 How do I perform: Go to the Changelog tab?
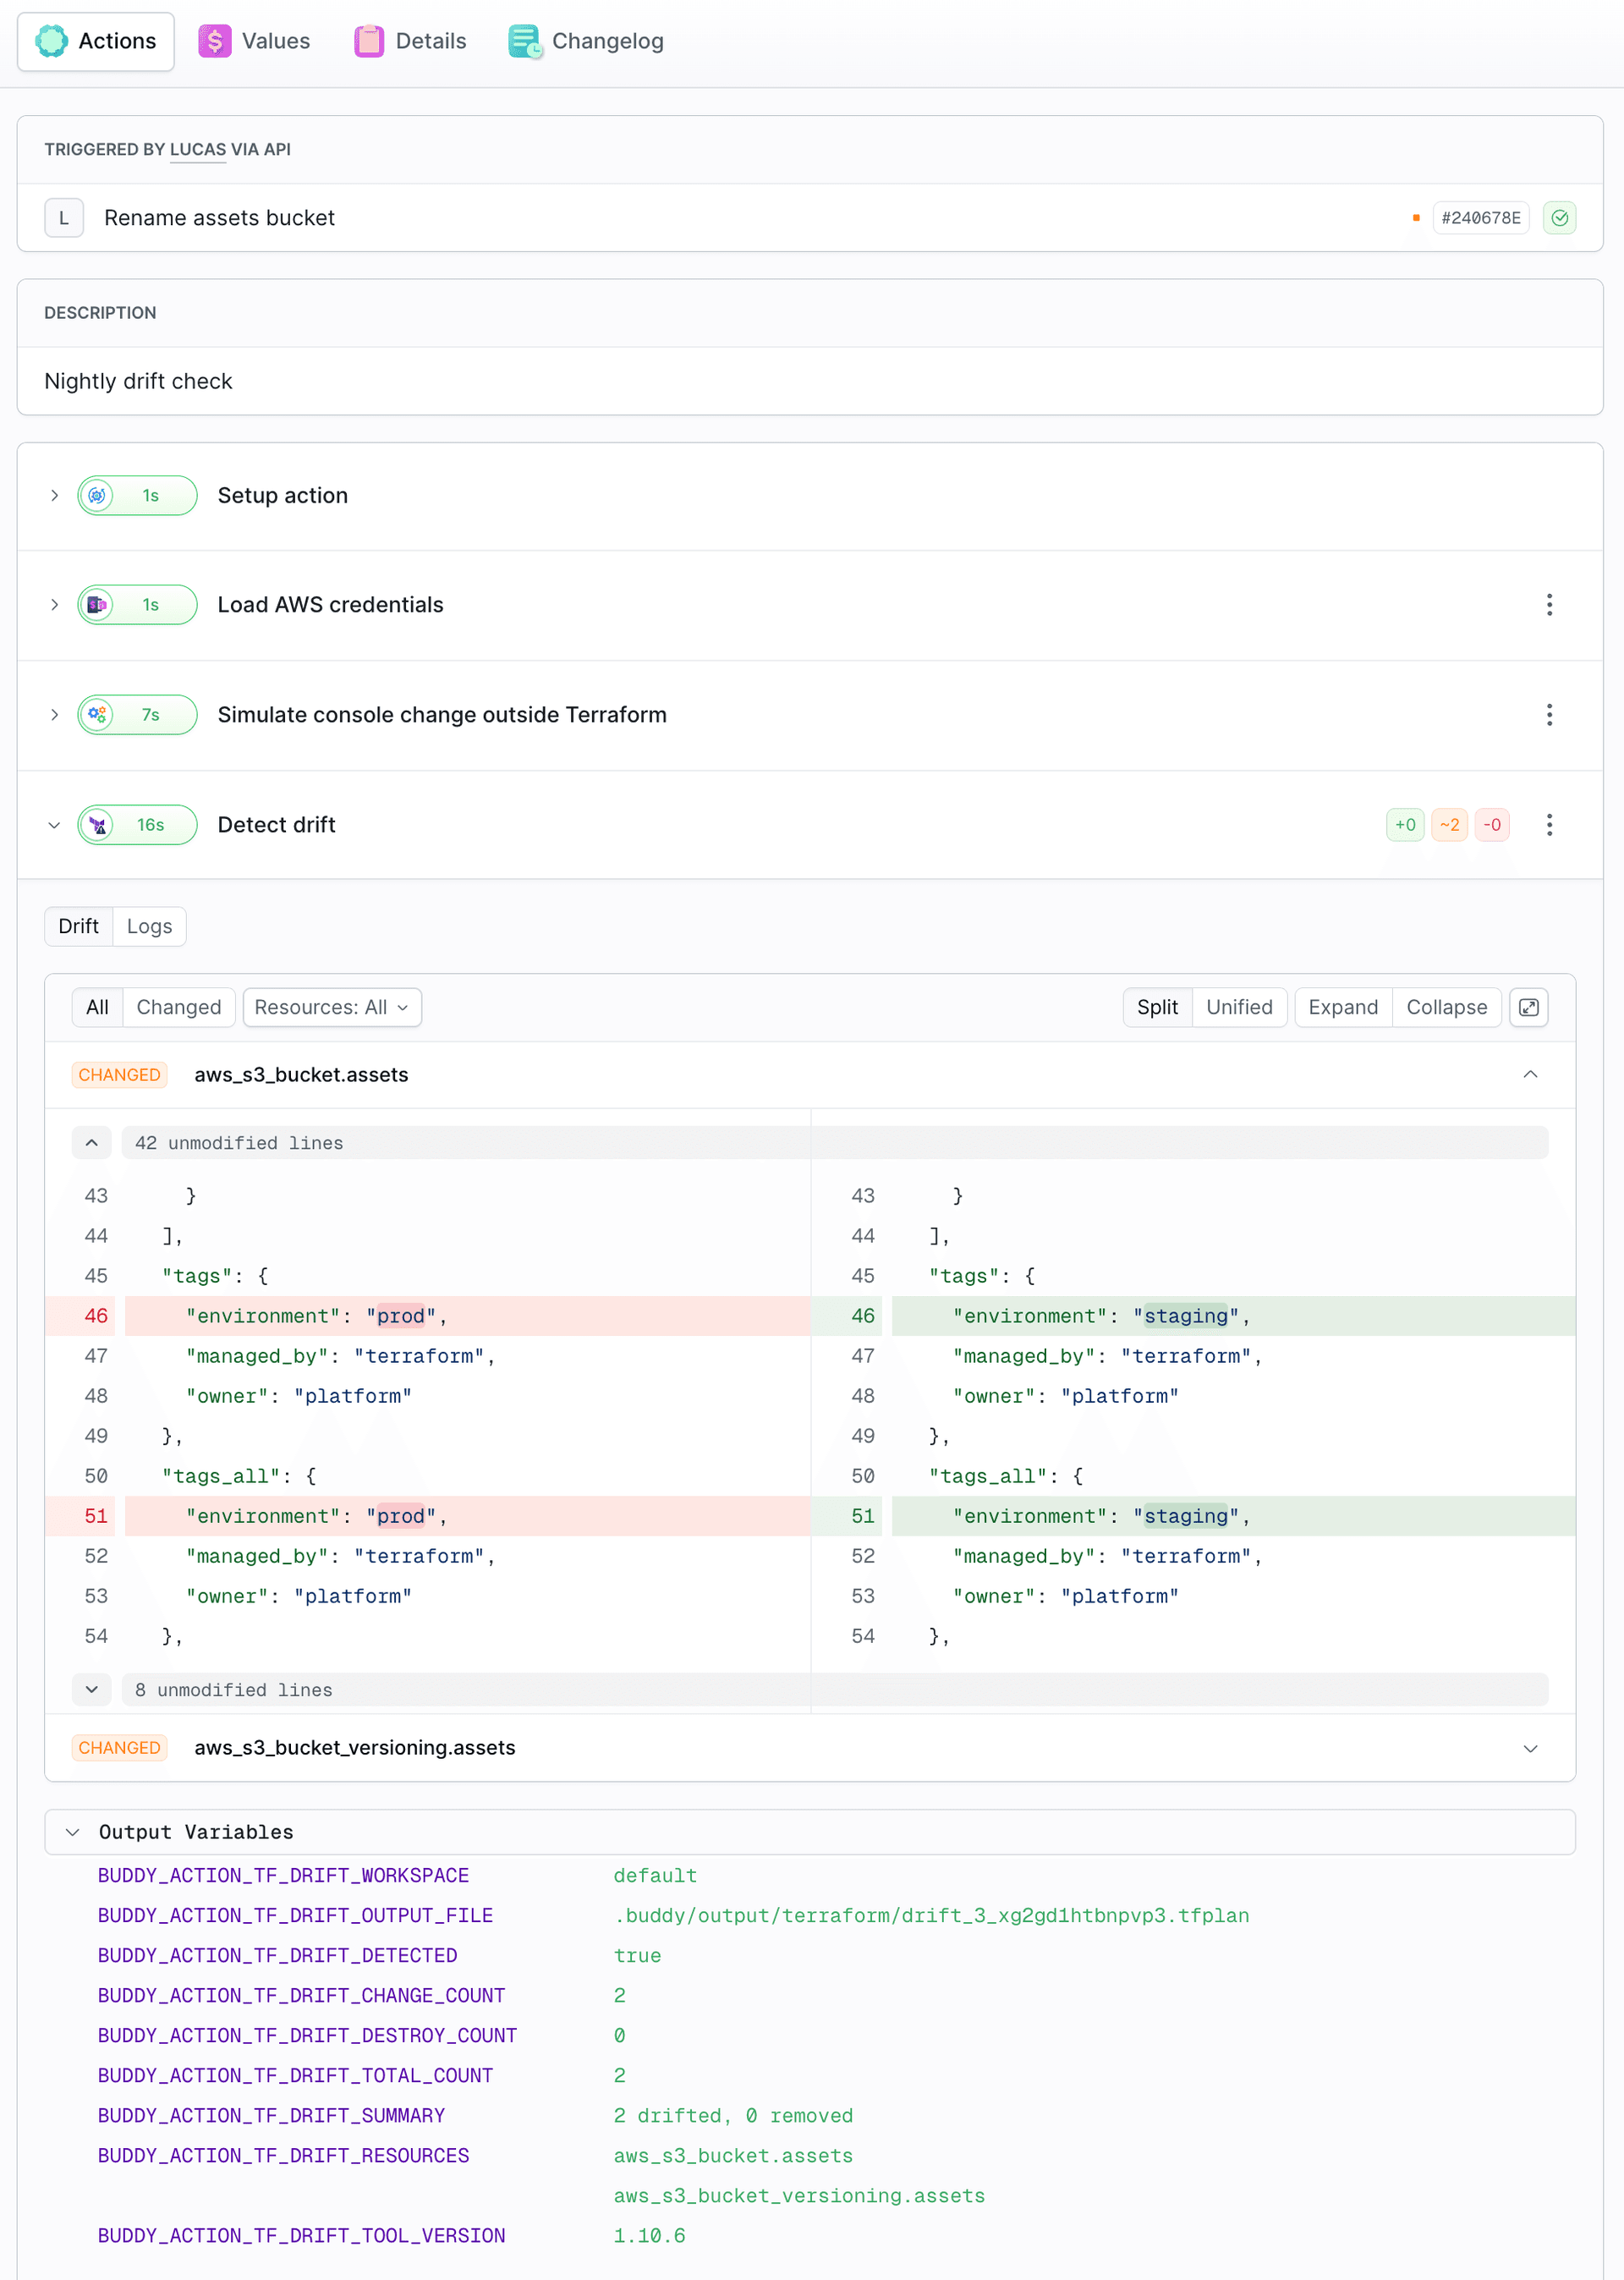(586, 41)
